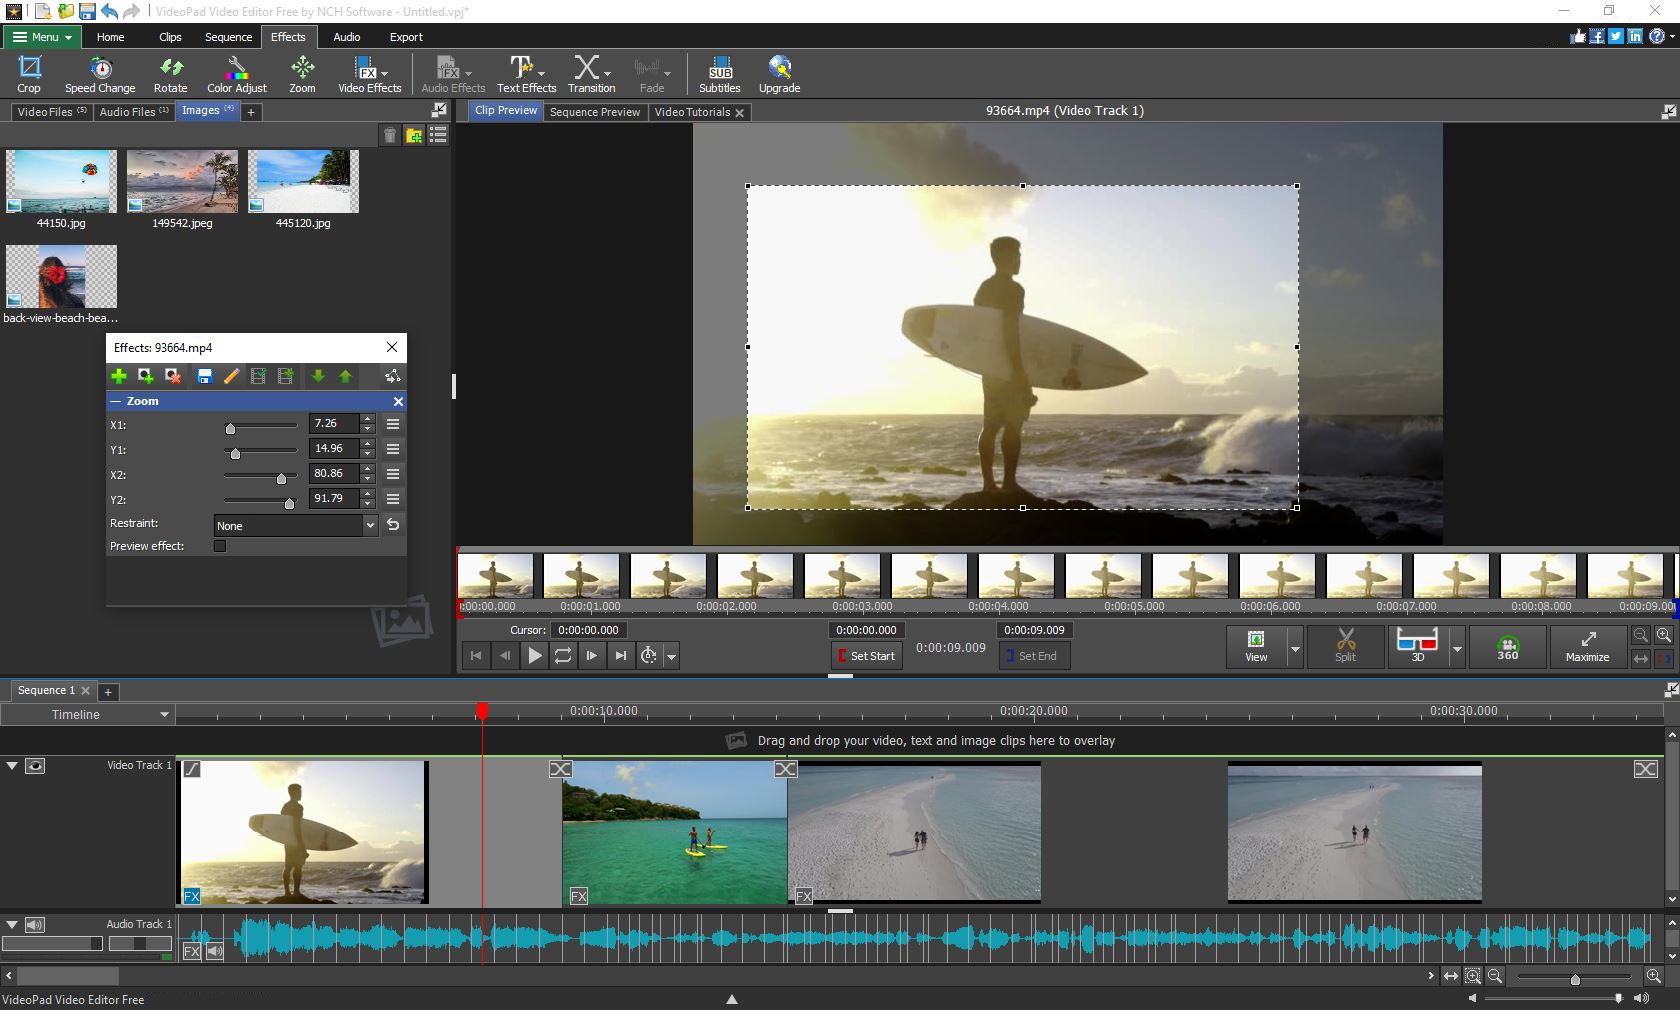The height and width of the screenshot is (1010, 1680).
Task: Split the clip with the scissors tool
Action: tap(1345, 647)
